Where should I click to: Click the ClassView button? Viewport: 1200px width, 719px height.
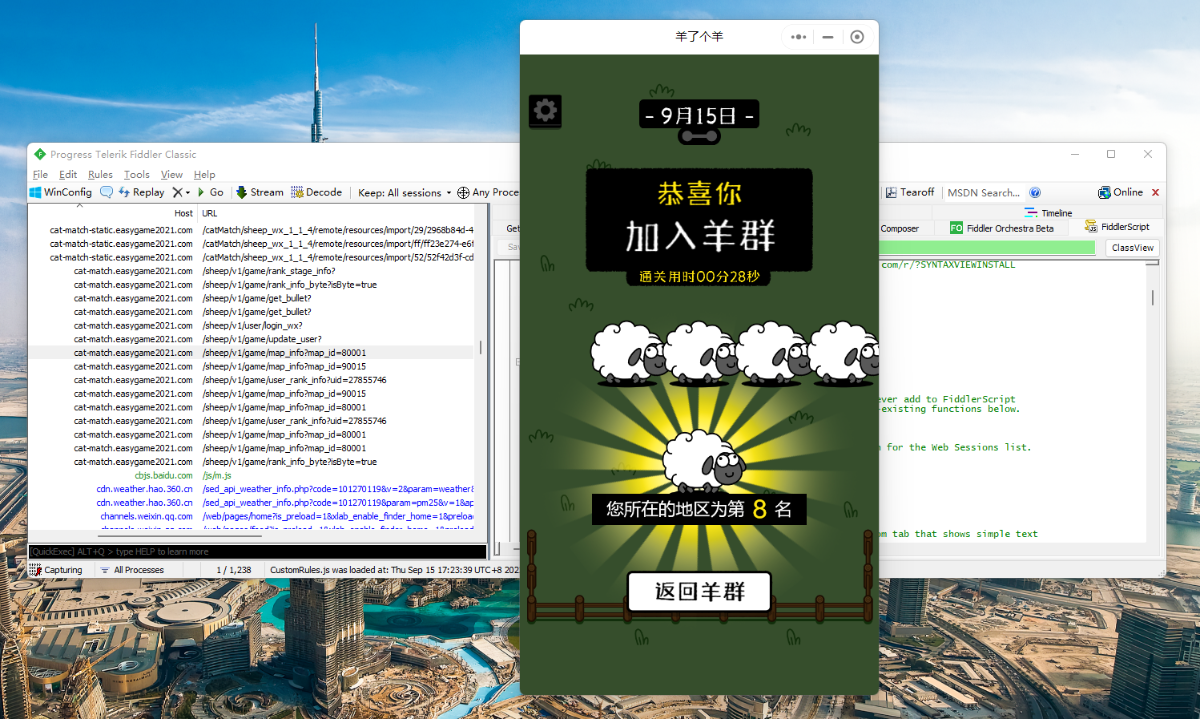pyautogui.click(x=1133, y=248)
